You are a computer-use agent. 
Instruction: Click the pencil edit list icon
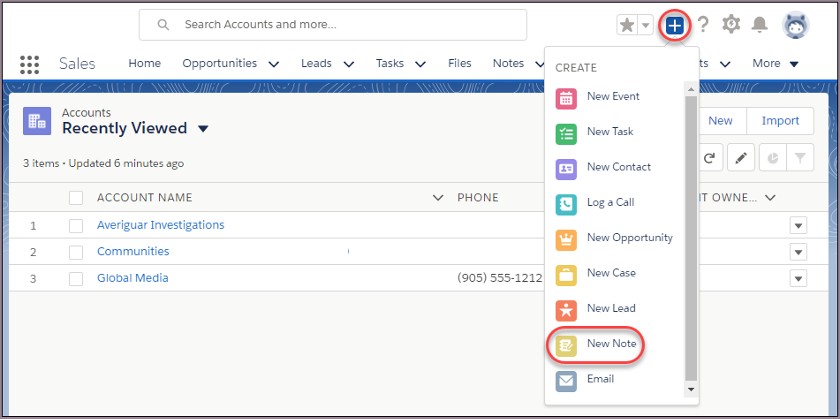pyautogui.click(x=741, y=158)
